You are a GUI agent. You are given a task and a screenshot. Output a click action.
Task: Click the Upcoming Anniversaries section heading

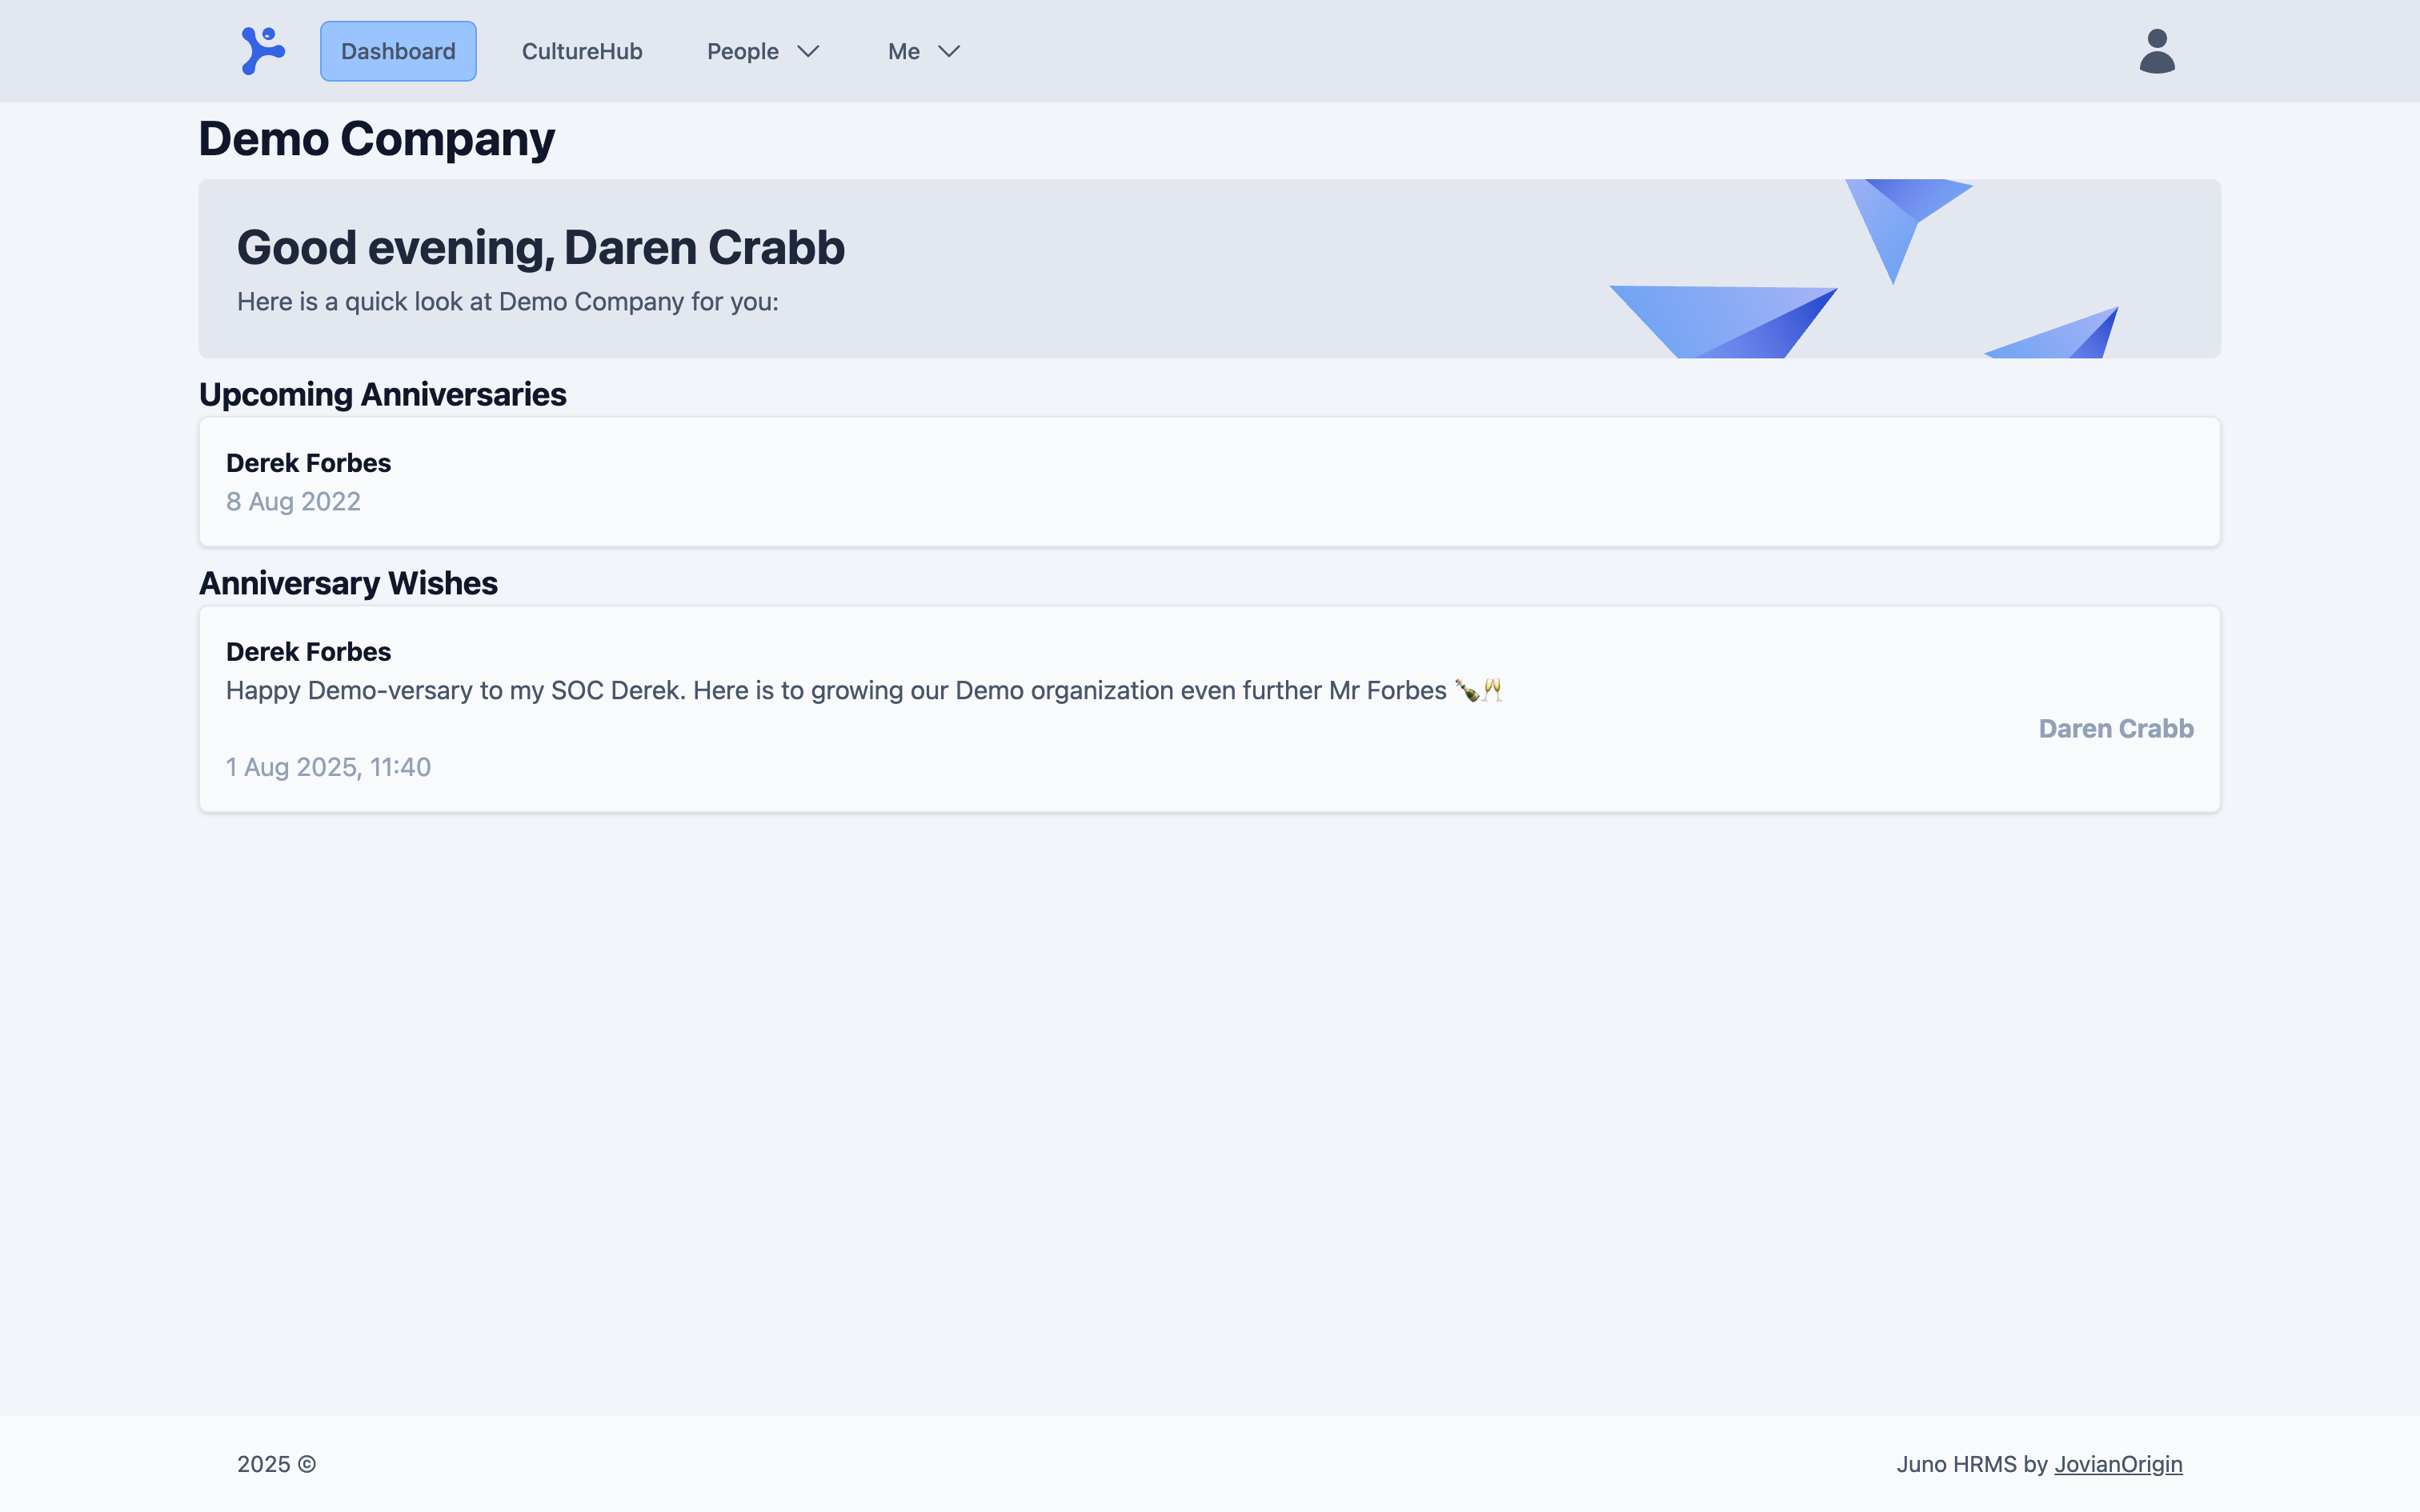383,395
